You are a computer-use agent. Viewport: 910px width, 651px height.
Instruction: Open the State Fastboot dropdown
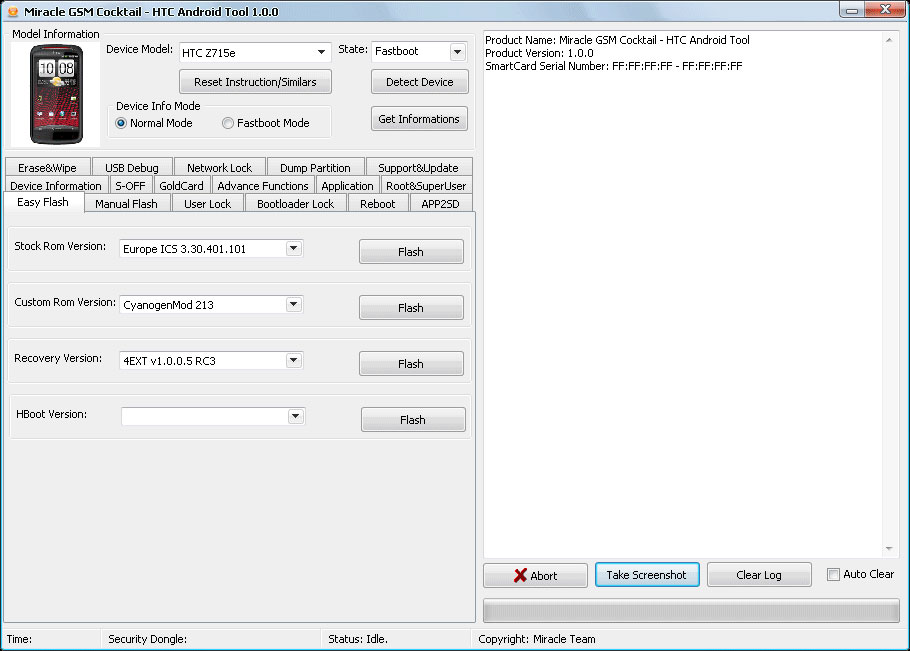click(x=457, y=52)
